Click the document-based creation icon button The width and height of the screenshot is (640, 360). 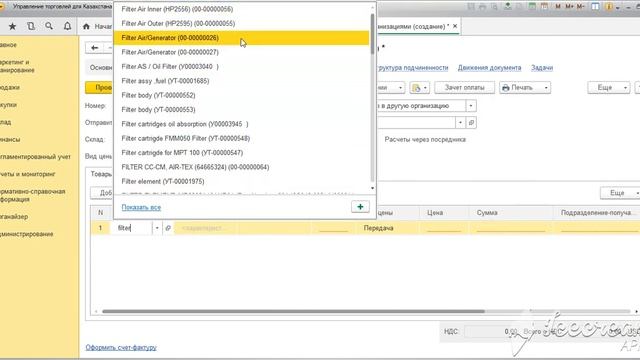(x=419, y=87)
